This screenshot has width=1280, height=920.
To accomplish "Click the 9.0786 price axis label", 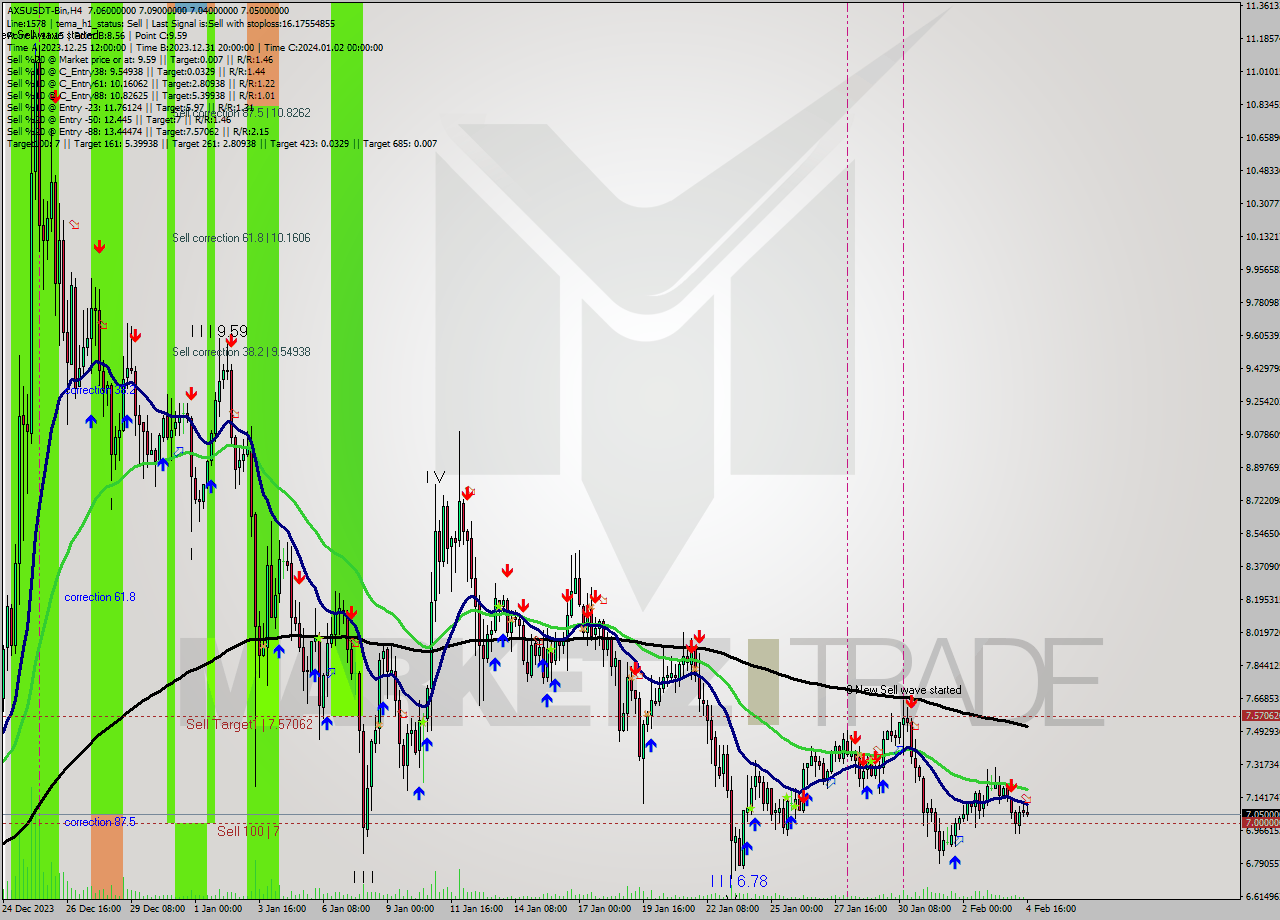I will pos(1262,435).
